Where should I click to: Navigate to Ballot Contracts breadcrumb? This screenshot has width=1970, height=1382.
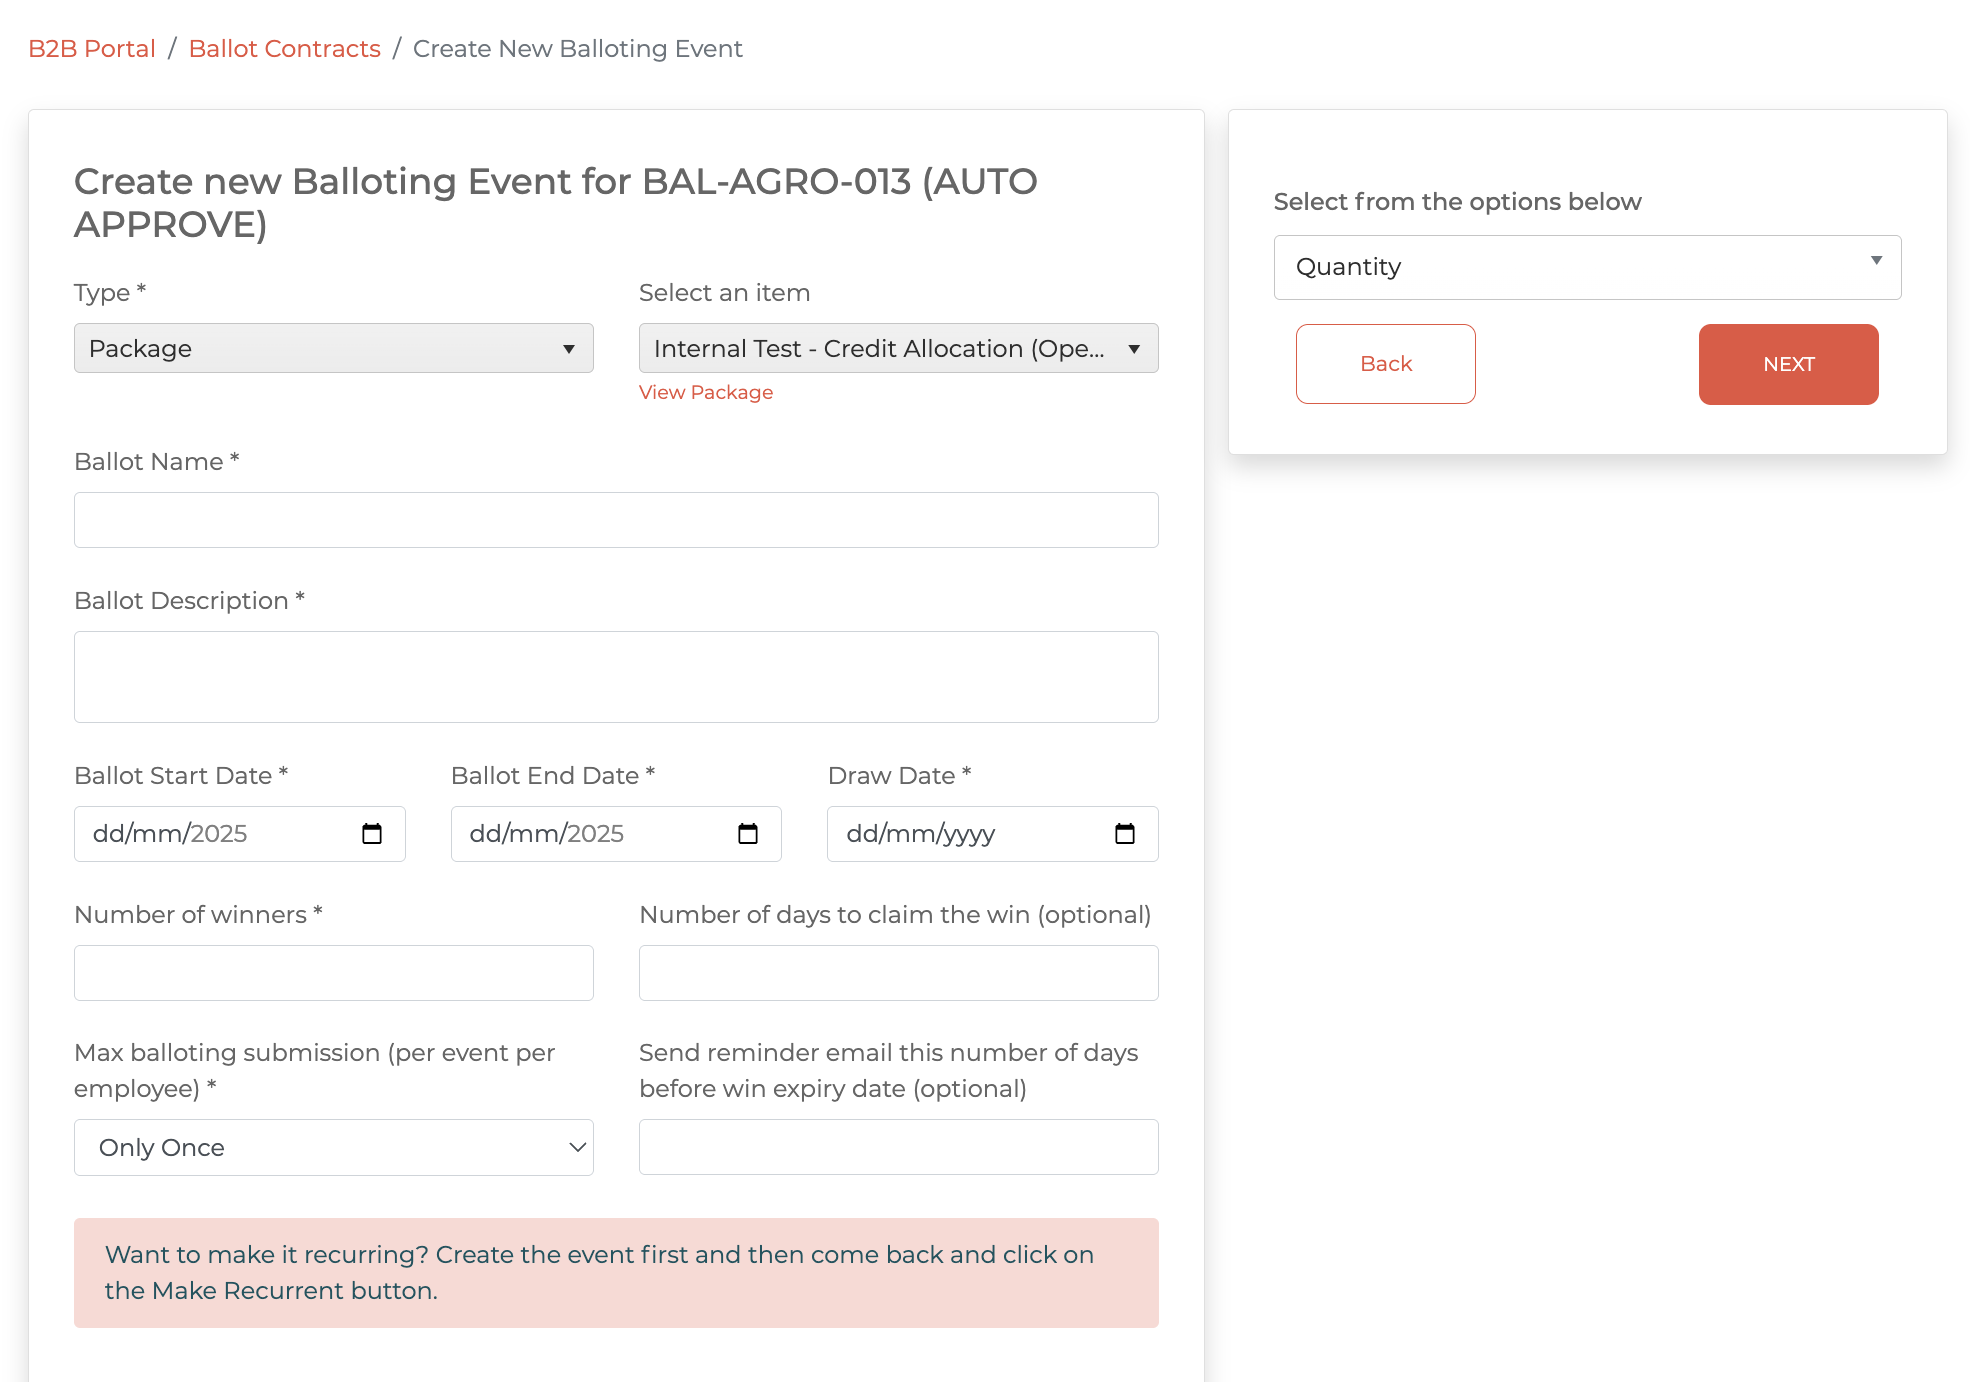284,49
